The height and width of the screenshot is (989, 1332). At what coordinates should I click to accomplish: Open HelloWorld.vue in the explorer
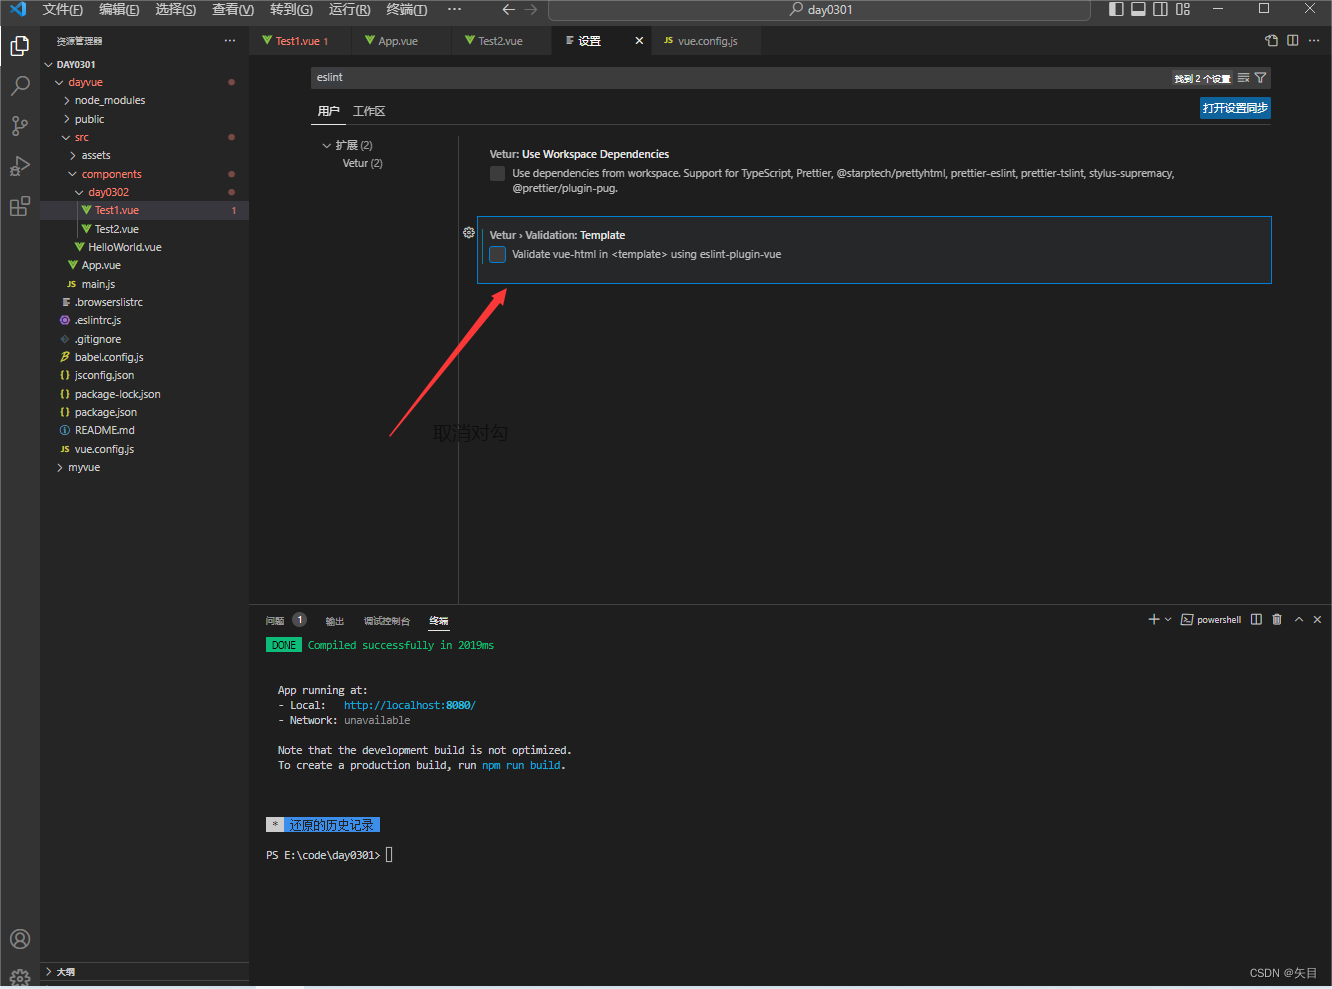click(125, 247)
